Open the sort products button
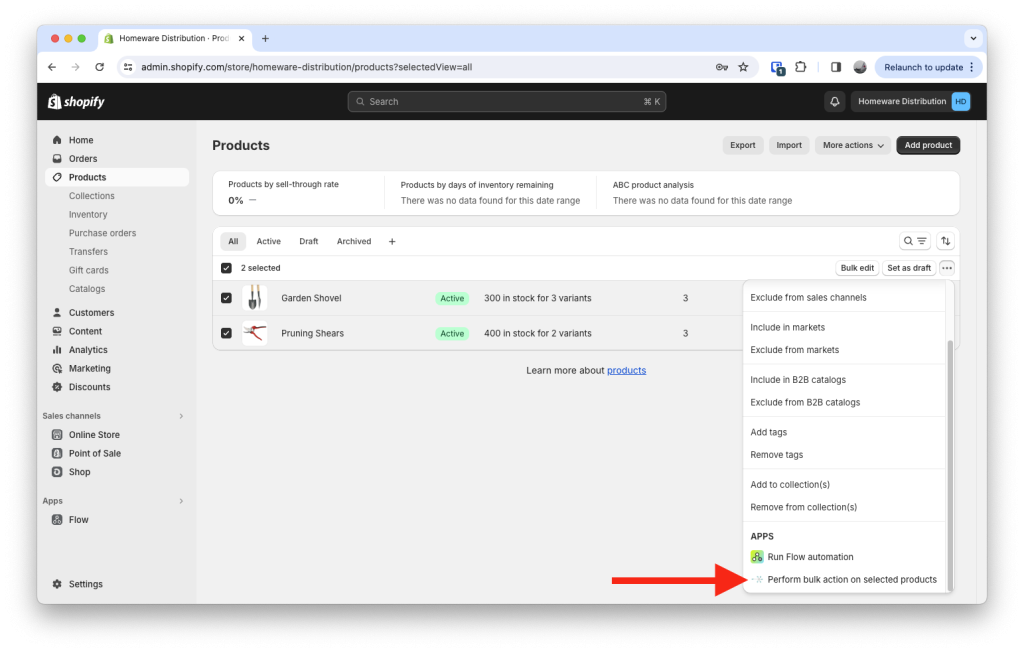Screen dimensions: 1024x653 (x=945, y=241)
